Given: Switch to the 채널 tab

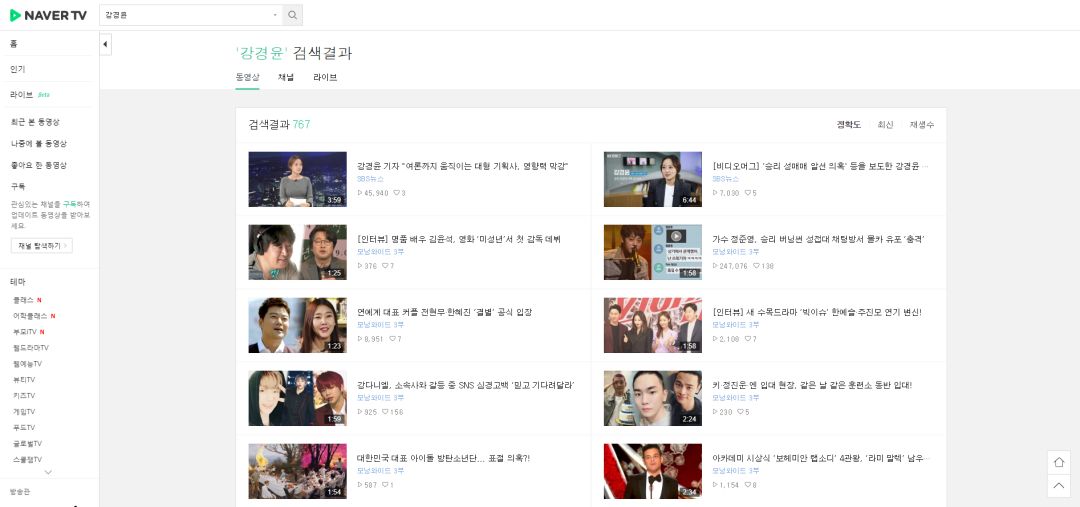Looking at the screenshot, I should pyautogui.click(x=286, y=77).
